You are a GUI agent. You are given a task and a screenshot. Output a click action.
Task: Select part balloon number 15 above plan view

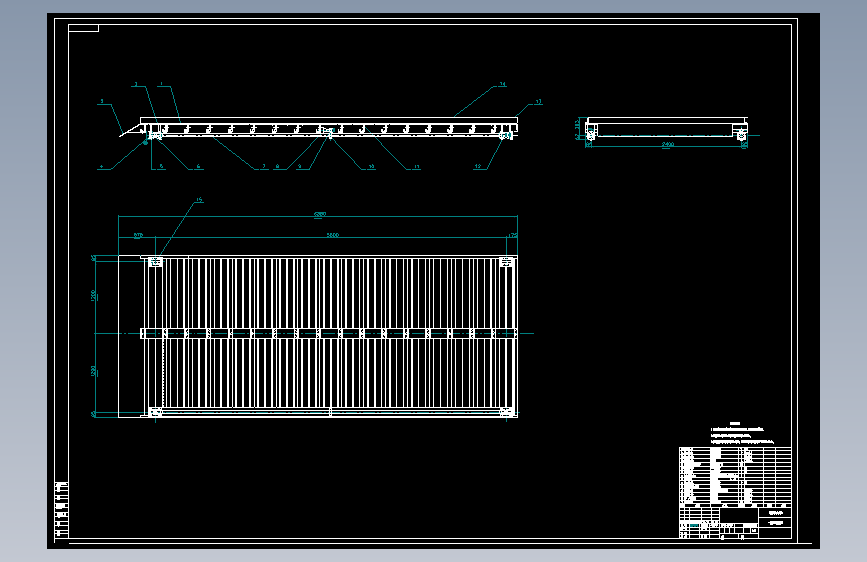point(199,200)
